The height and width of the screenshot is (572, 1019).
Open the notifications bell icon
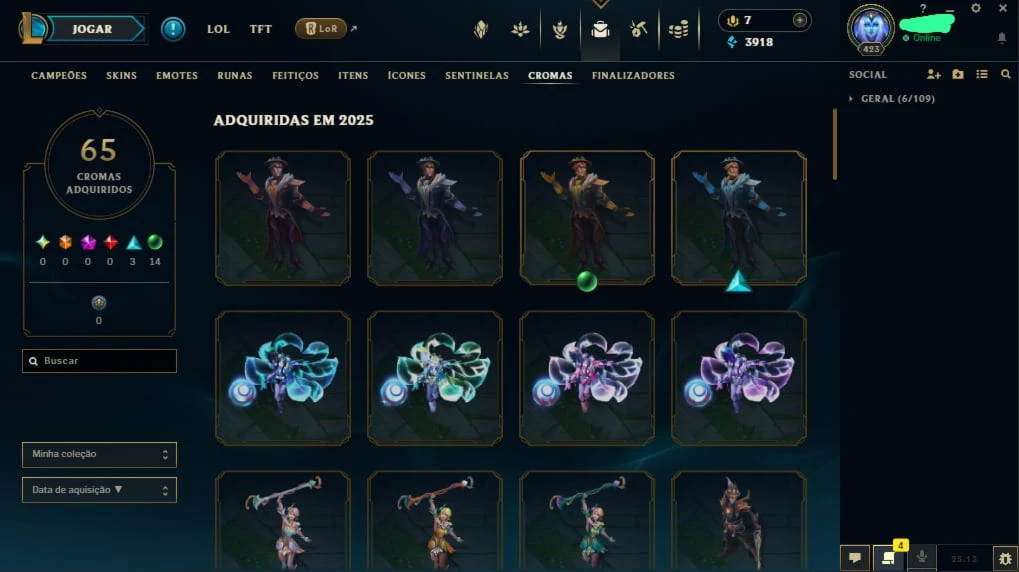click(x=1002, y=38)
